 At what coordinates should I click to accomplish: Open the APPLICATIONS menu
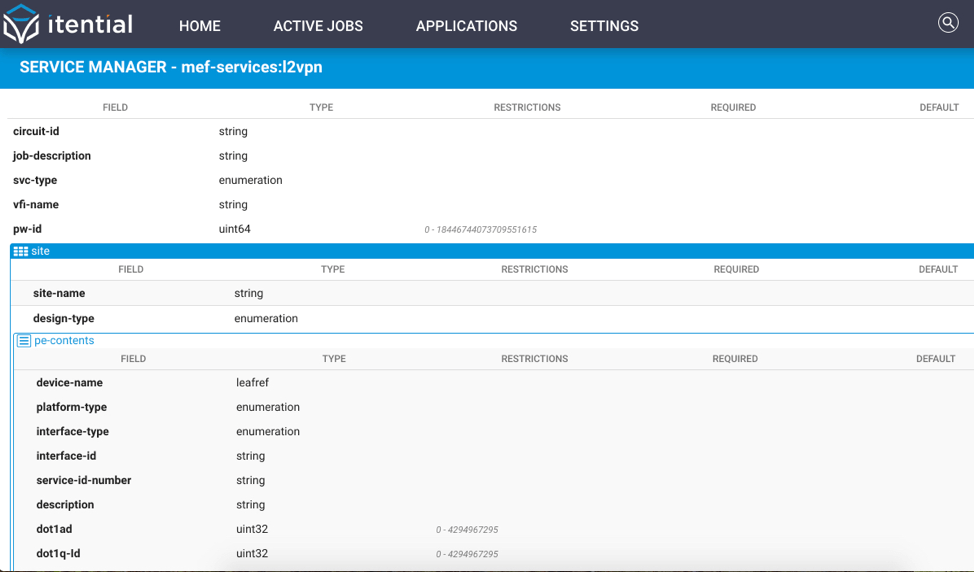467,26
